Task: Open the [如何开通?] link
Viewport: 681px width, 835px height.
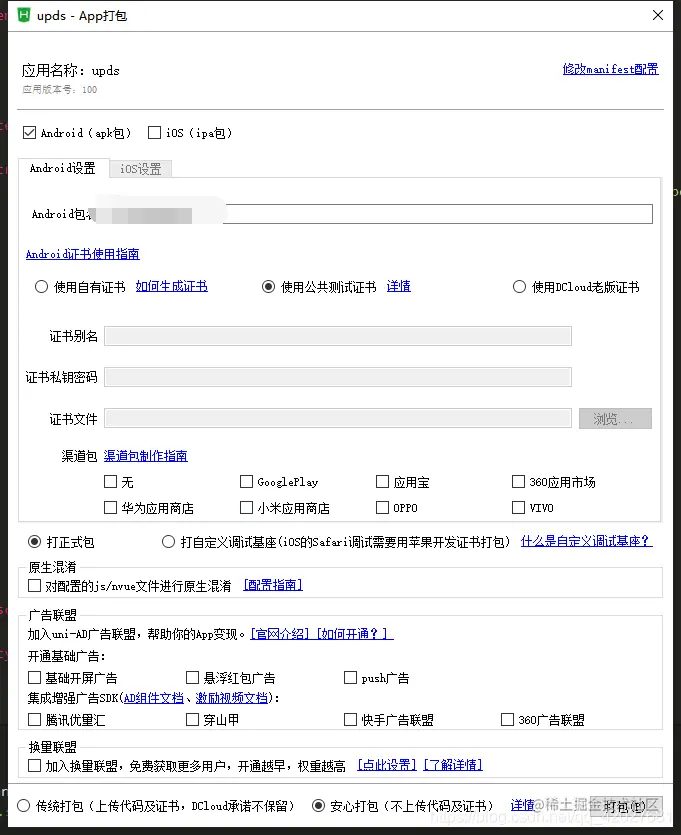Action: click(355, 634)
